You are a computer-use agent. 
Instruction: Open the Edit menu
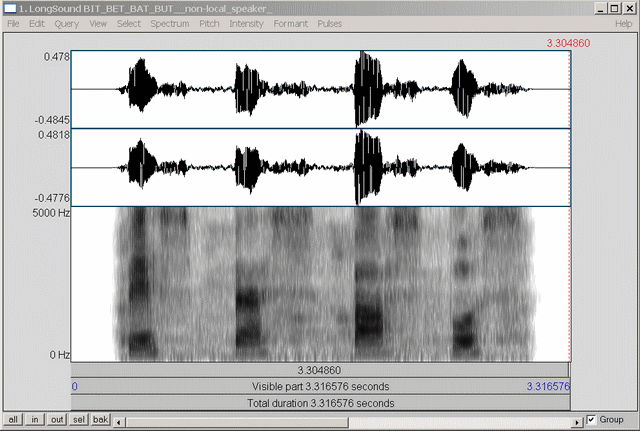click(x=37, y=23)
